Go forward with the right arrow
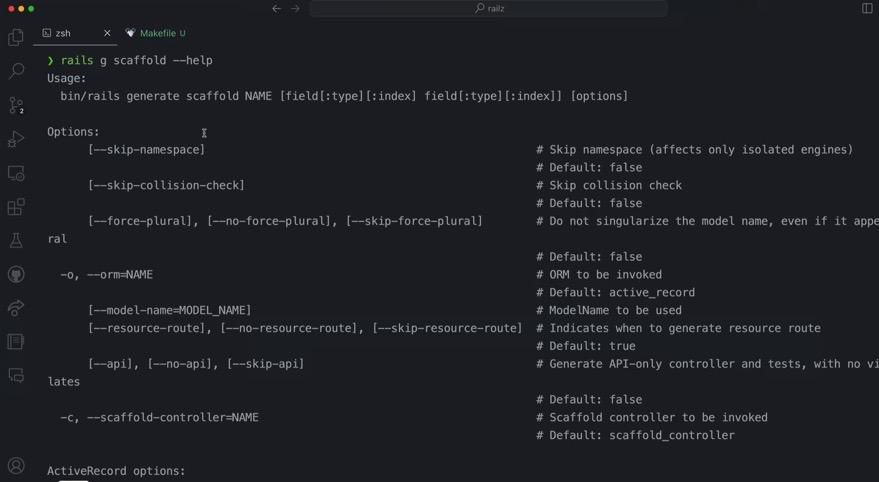Viewport: 879px width, 482px height. [295, 9]
